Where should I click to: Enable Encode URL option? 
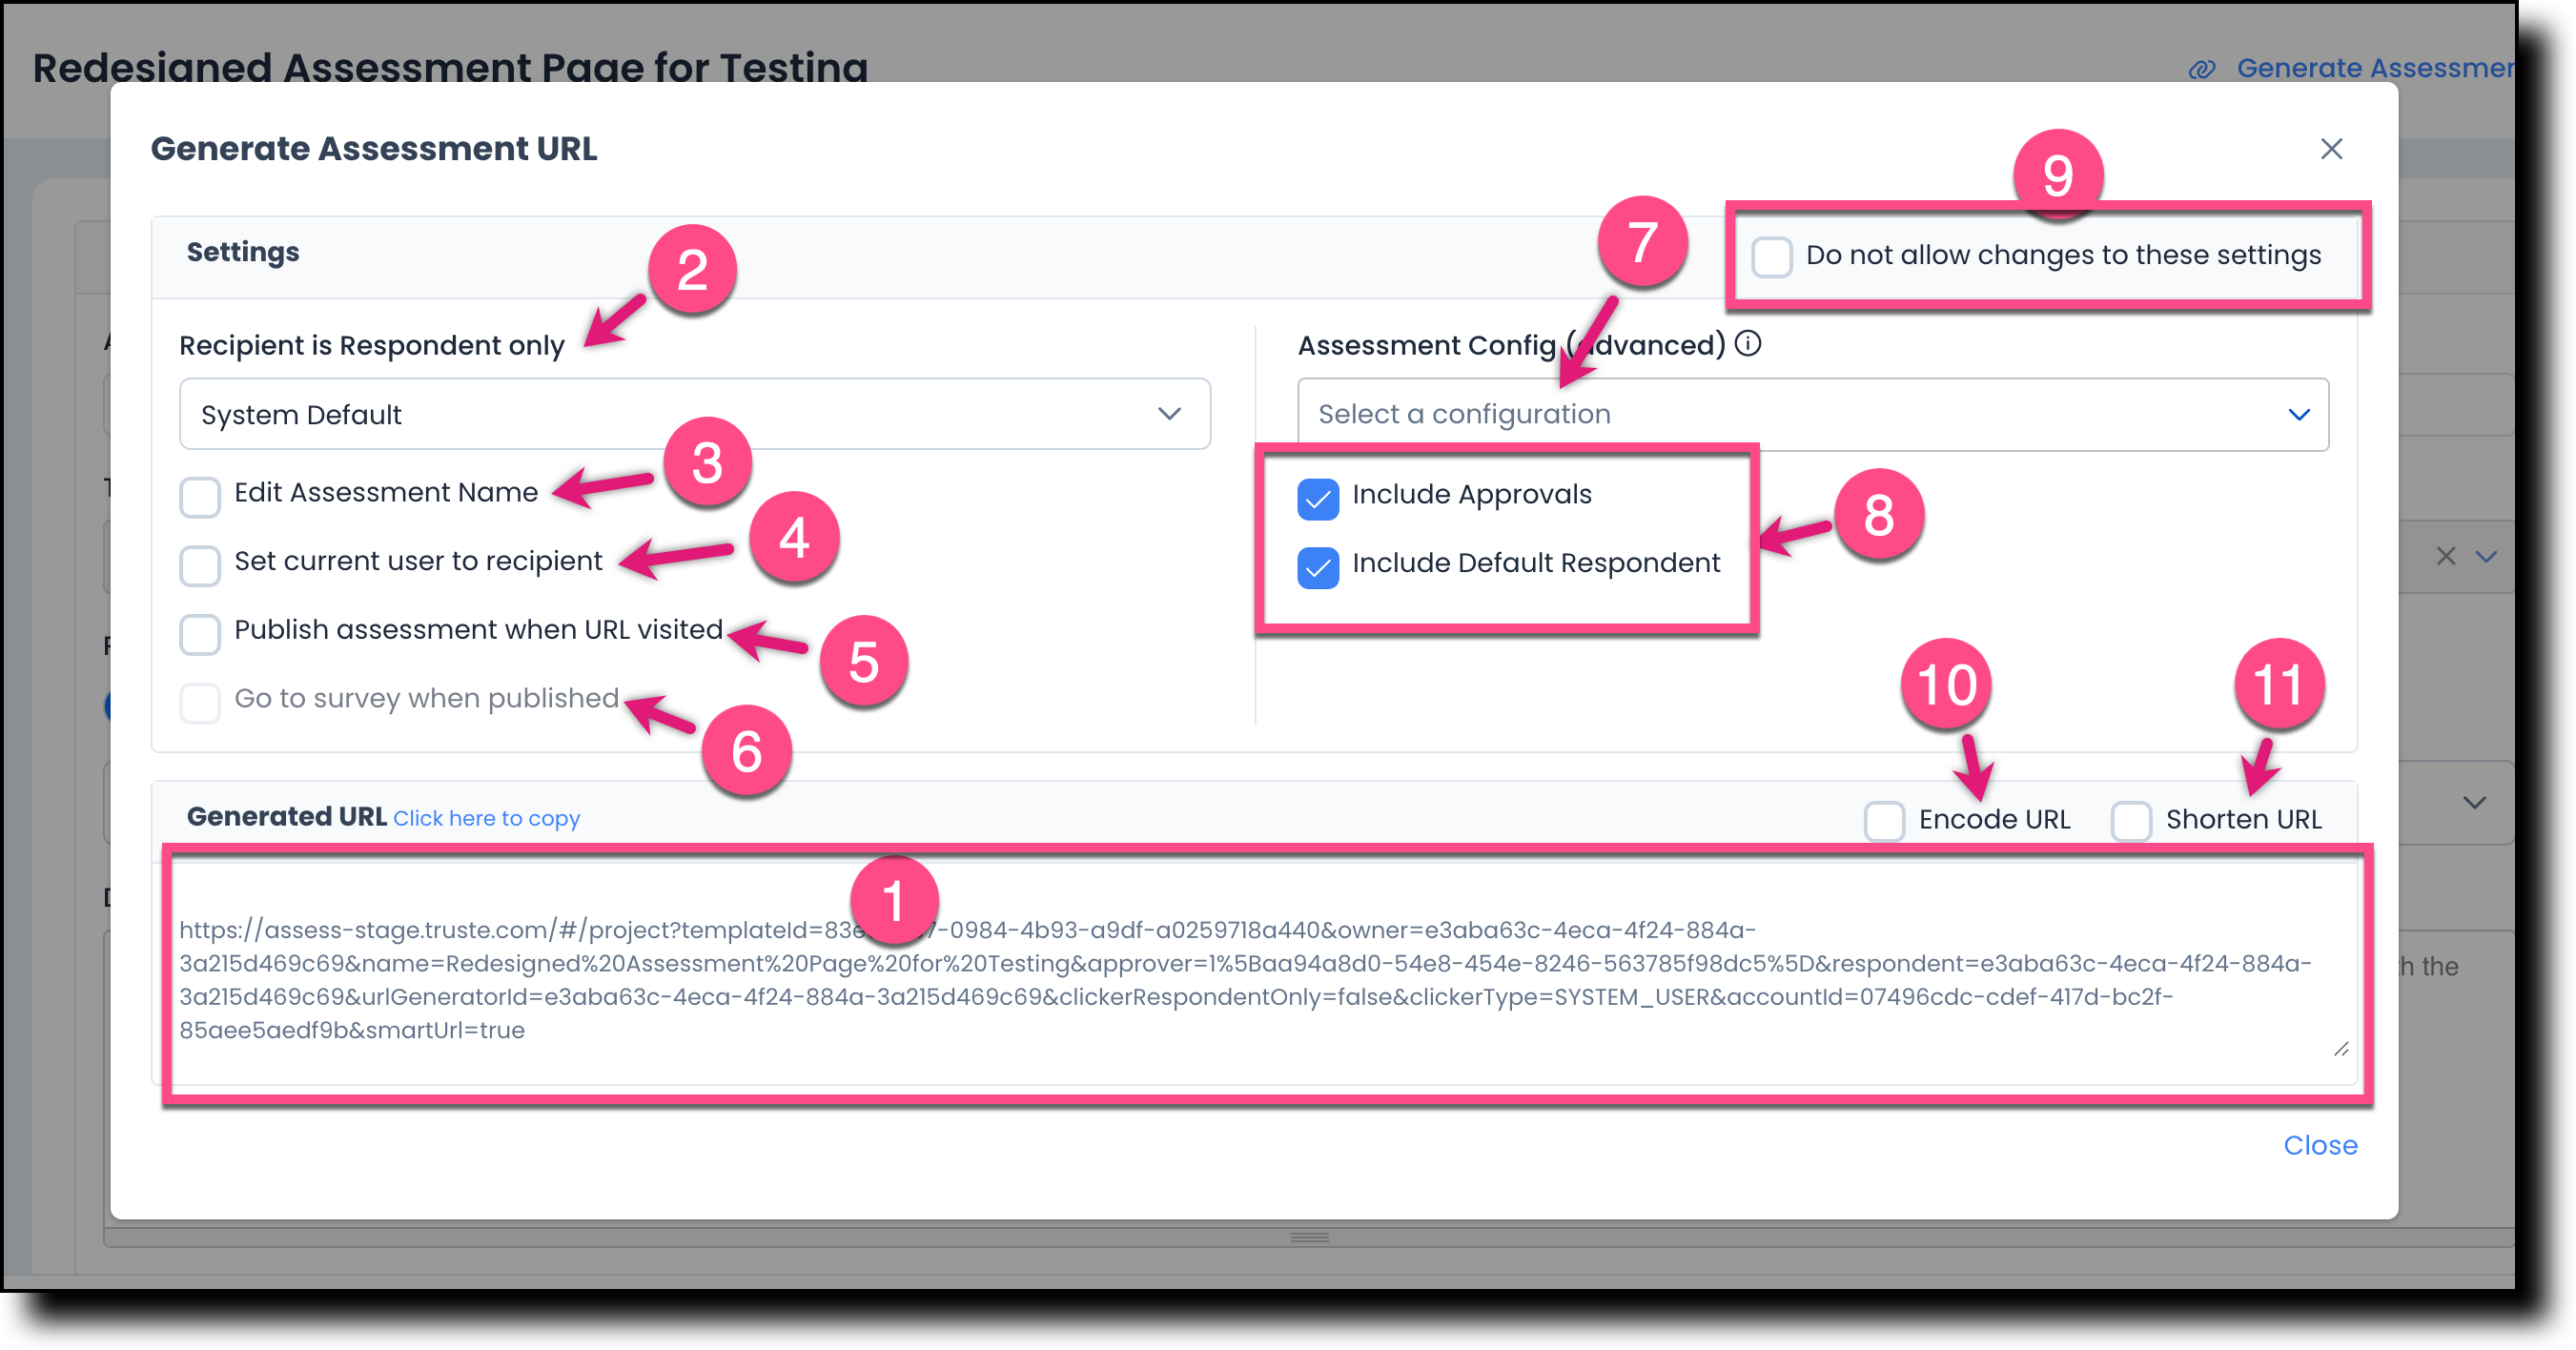(1884, 820)
